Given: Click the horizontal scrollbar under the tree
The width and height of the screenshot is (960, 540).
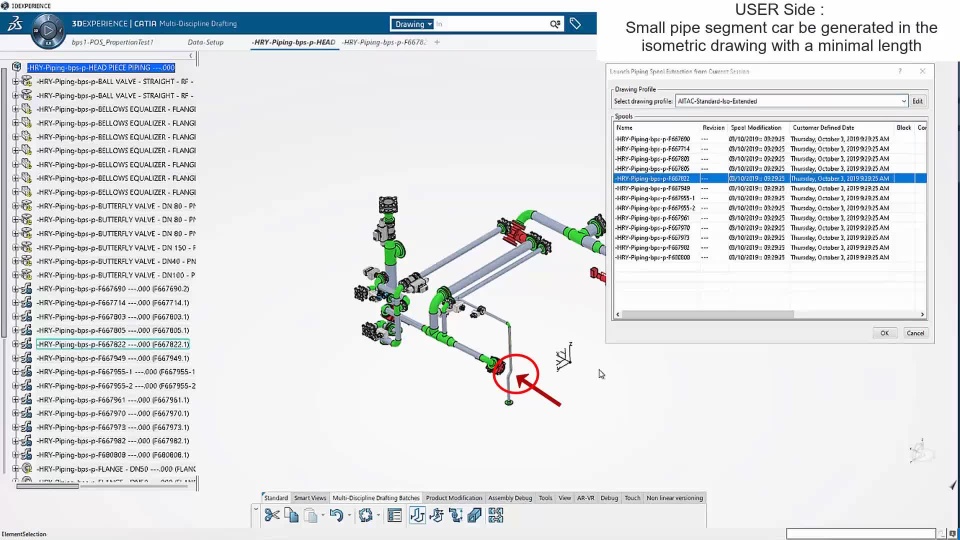Looking at the screenshot, I should [47, 487].
